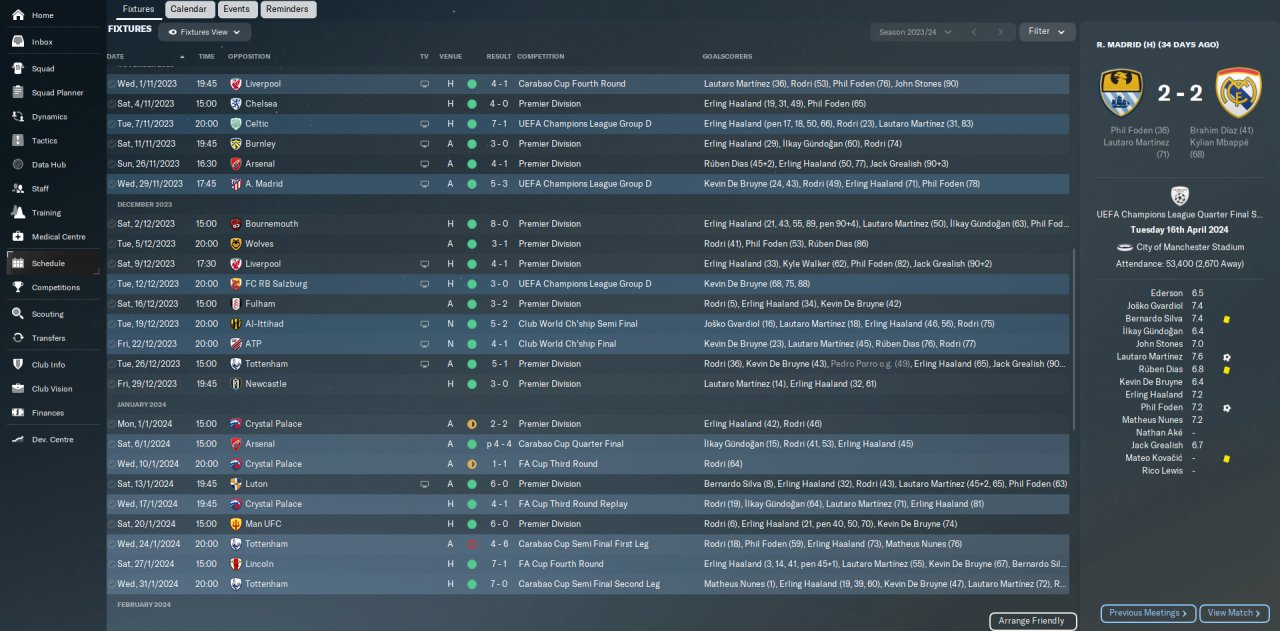The image size is (1280, 631).
Task: Open the Filter dropdown
Action: [1047, 32]
